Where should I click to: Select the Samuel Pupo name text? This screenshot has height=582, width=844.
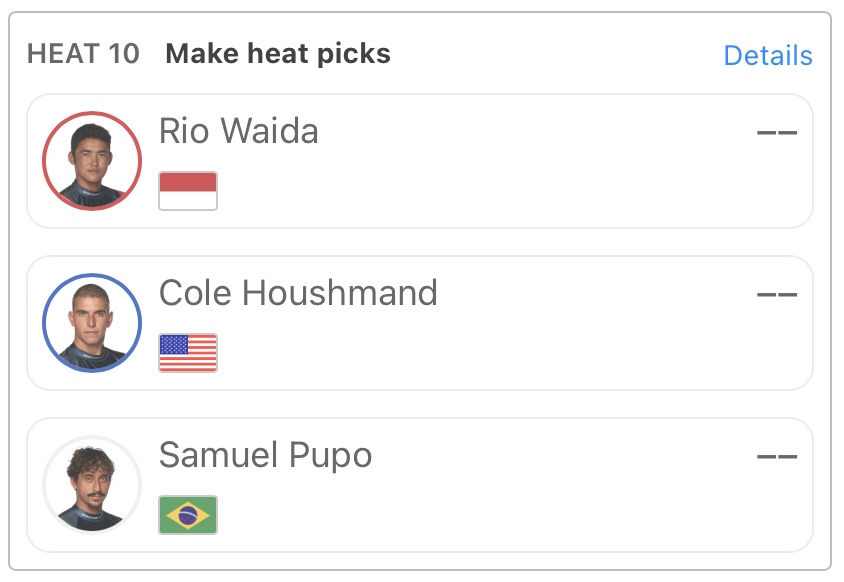265,455
